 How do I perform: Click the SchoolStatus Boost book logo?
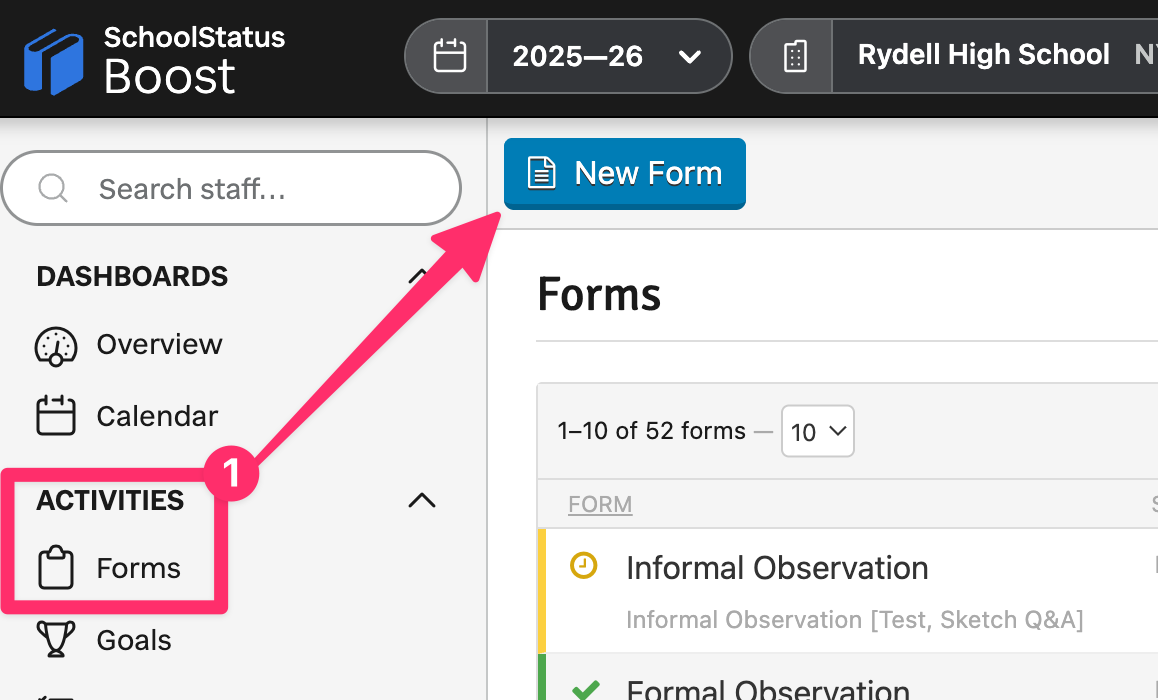53,62
